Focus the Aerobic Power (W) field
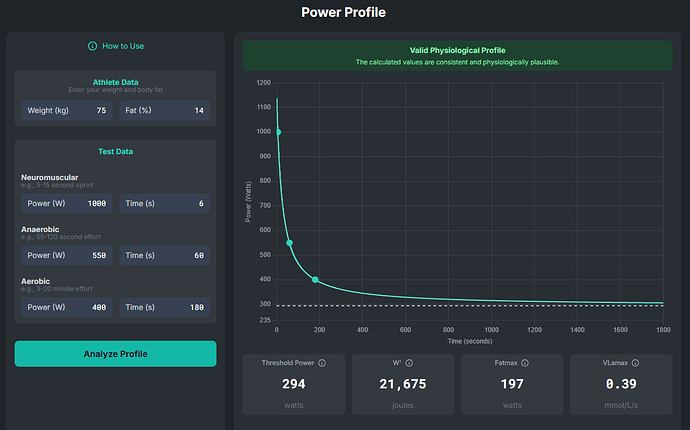This screenshot has width=690, height=430. (x=67, y=307)
